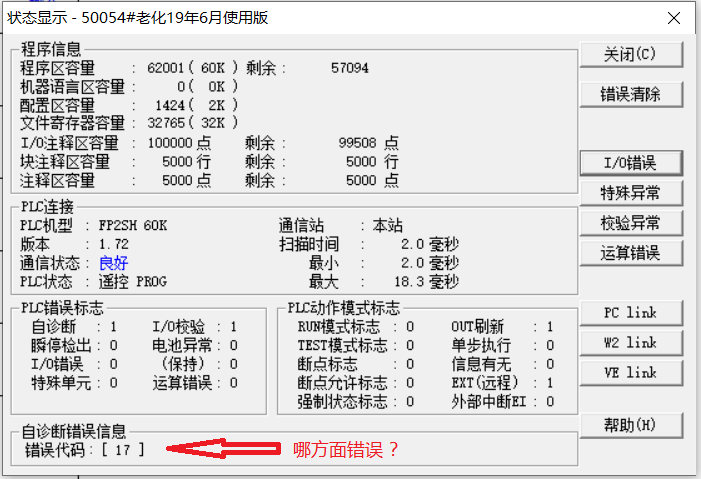Open the PC link status
The image size is (701, 479).
pyautogui.click(x=630, y=313)
